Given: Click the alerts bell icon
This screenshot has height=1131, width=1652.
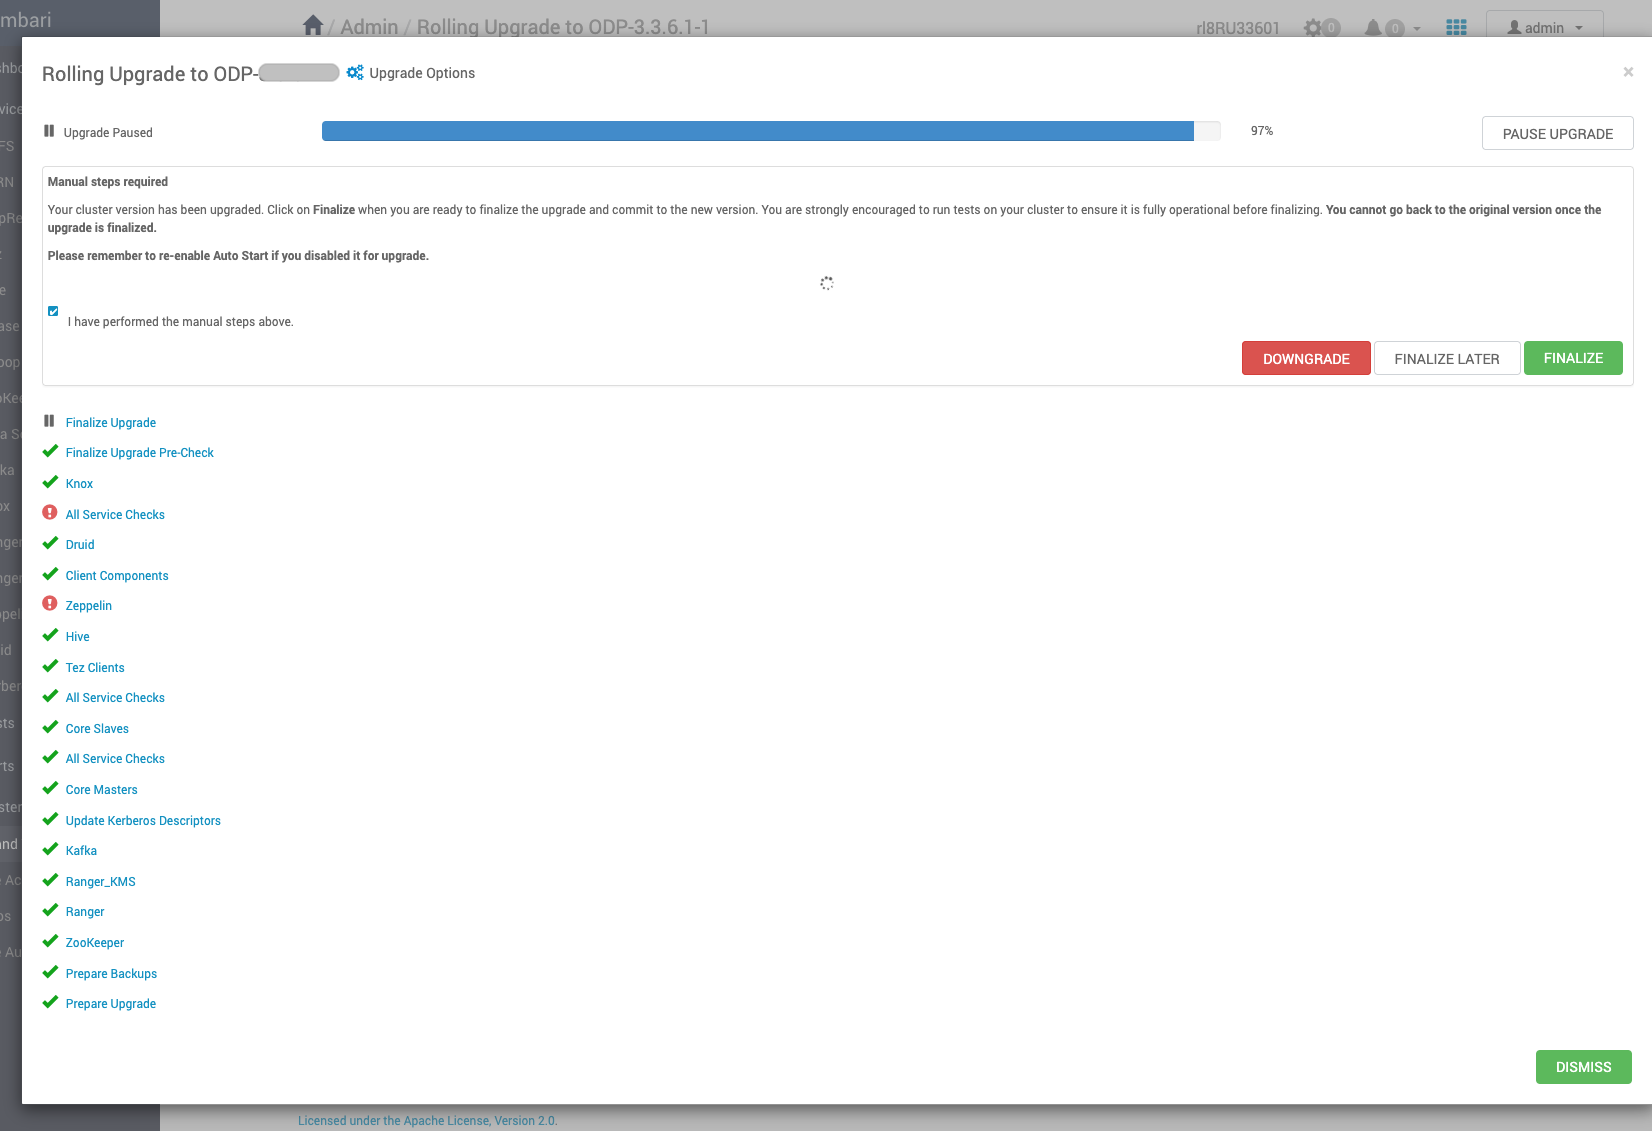Looking at the screenshot, I should 1373,27.
